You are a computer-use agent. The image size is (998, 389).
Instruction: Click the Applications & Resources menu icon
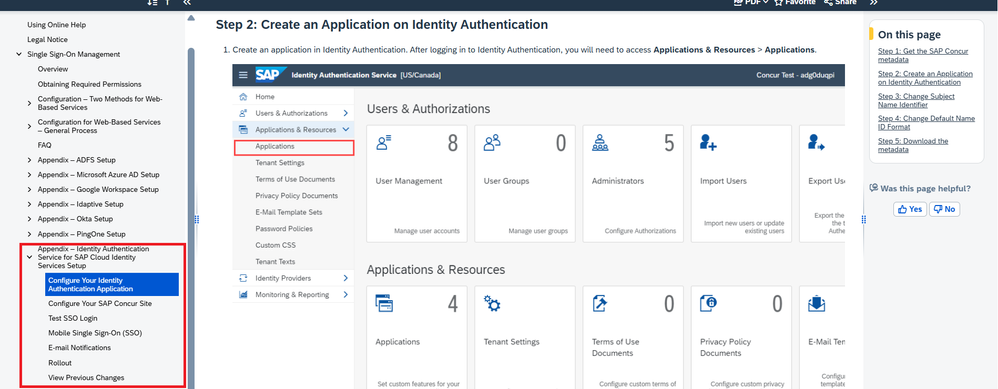click(x=243, y=130)
